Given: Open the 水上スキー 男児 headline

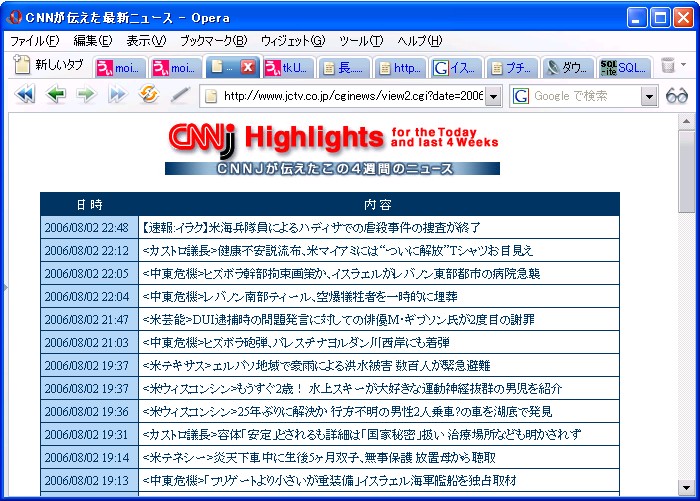Looking at the screenshot, I should pos(352,389).
